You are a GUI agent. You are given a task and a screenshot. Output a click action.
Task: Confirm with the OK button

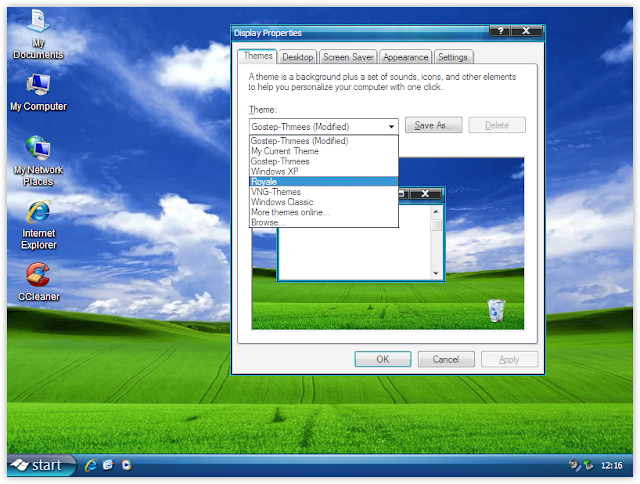coord(382,359)
